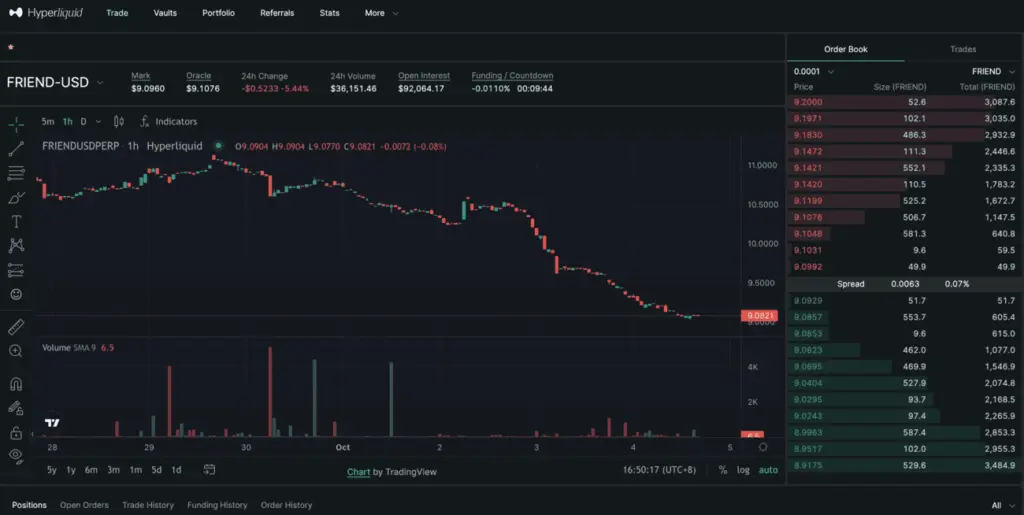Select the D timeframe
Image resolution: width=1024 pixels, height=515 pixels.
(x=83, y=121)
